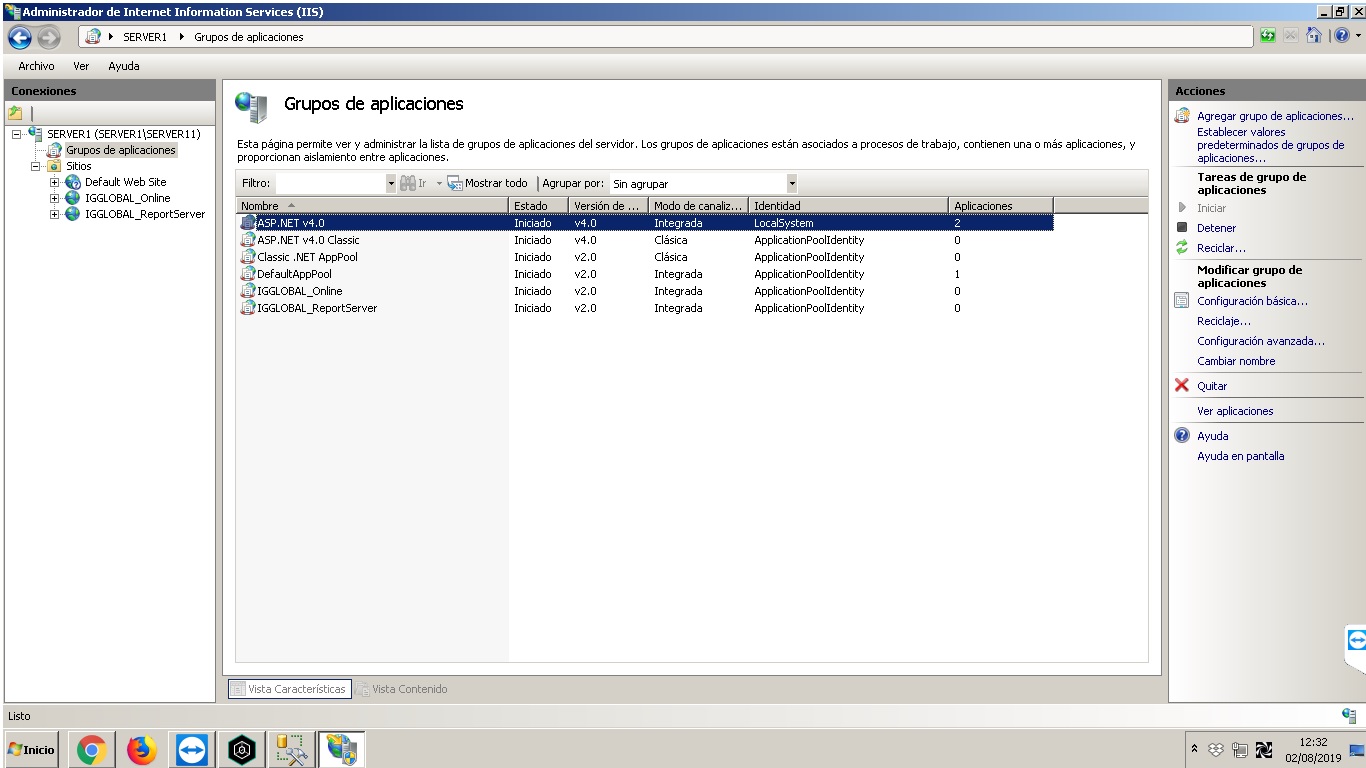Click the Detener action link
Viewport: 1366px width, 768px height.
point(1216,228)
